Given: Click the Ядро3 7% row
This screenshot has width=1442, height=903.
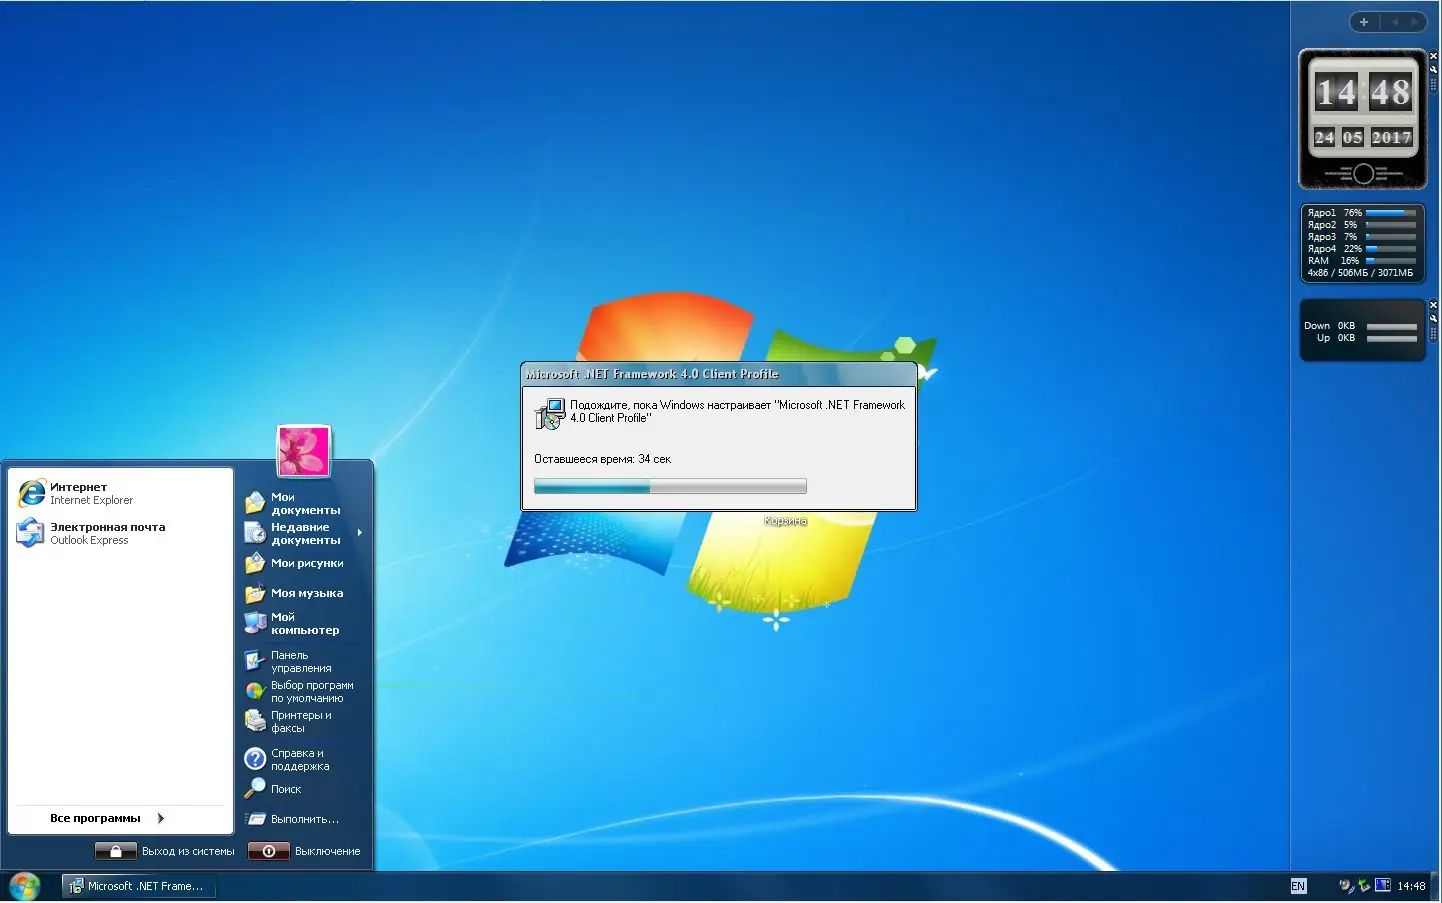Looking at the screenshot, I should (x=1362, y=237).
